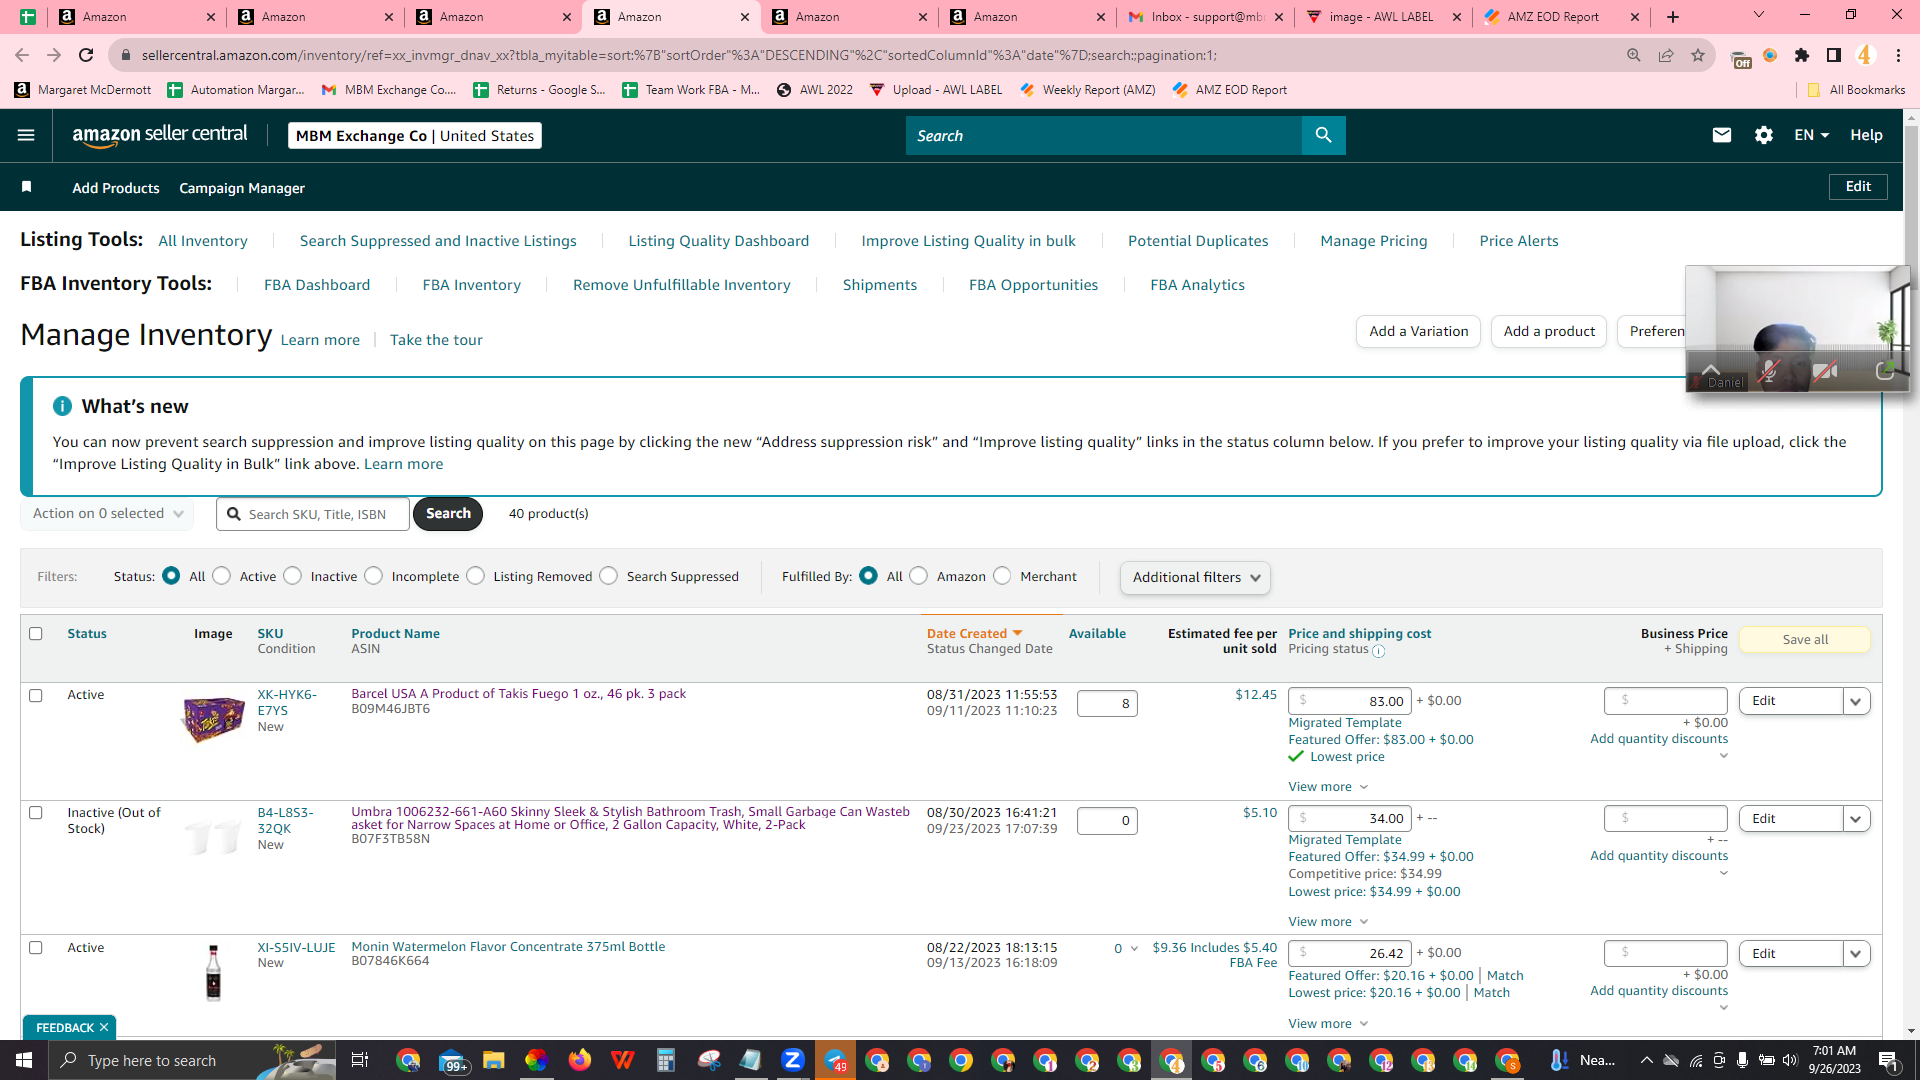The width and height of the screenshot is (1920, 1080).
Task: Select Listing Removed status radio button
Action: [476, 576]
